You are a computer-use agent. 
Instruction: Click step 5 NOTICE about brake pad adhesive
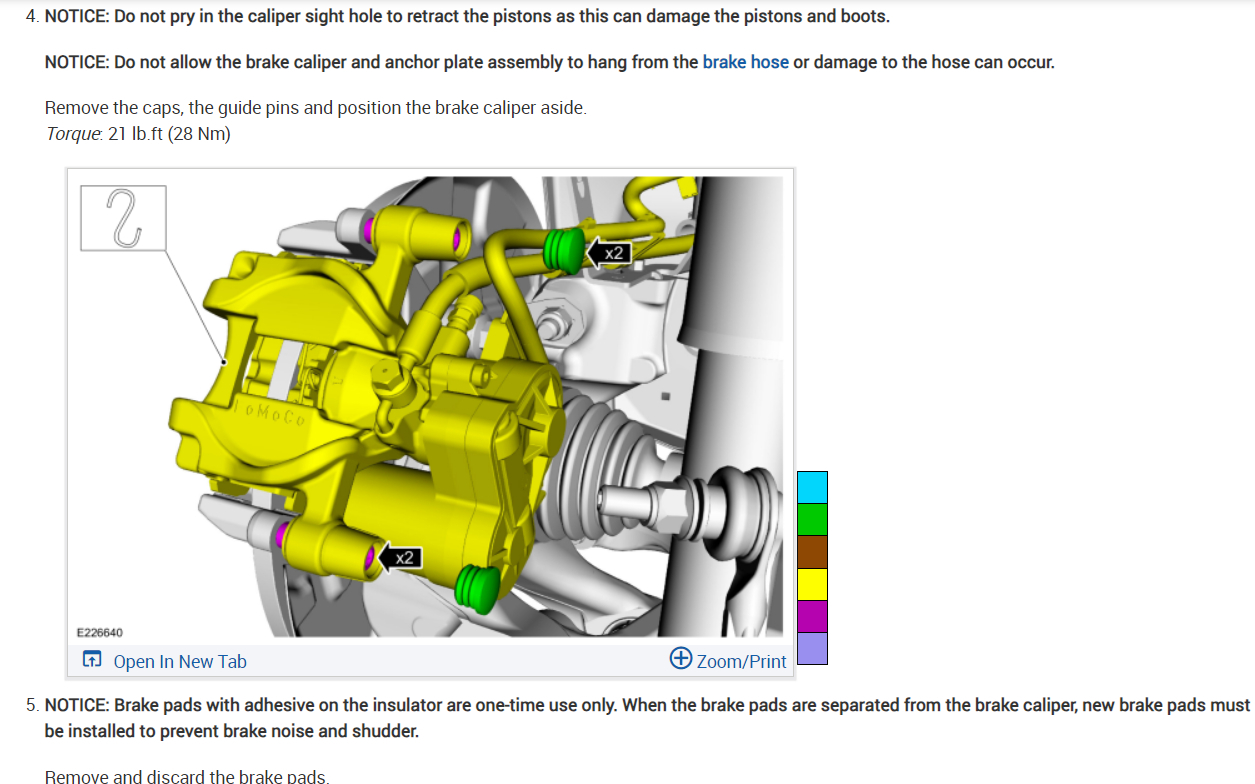(647, 718)
